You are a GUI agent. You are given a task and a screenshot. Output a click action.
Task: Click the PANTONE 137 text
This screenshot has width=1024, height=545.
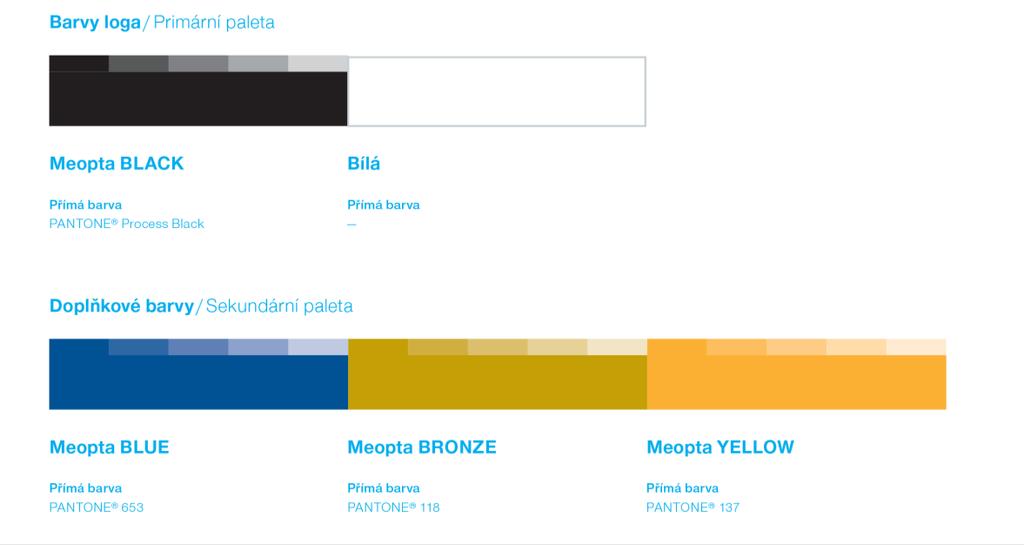(693, 507)
